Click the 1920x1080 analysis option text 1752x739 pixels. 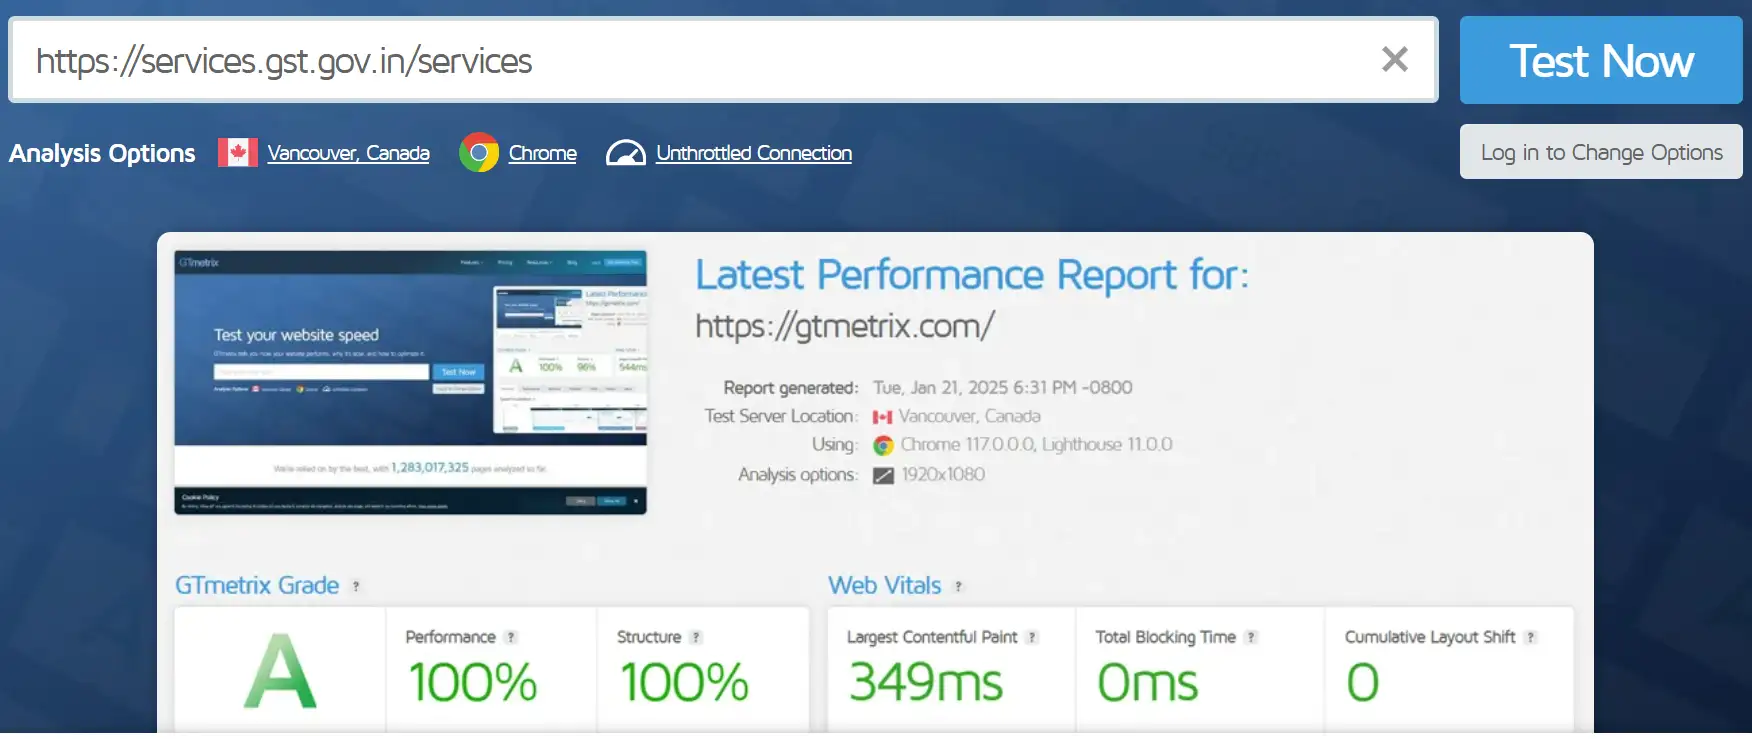943,475
